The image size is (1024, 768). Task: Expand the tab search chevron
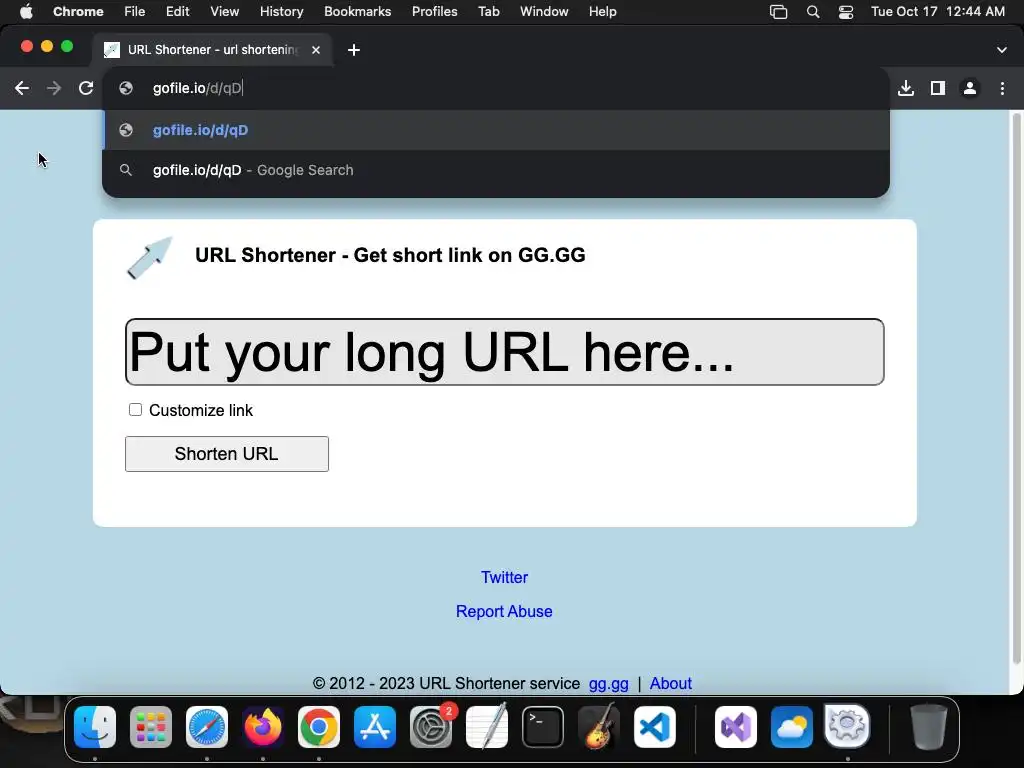tap(1002, 50)
